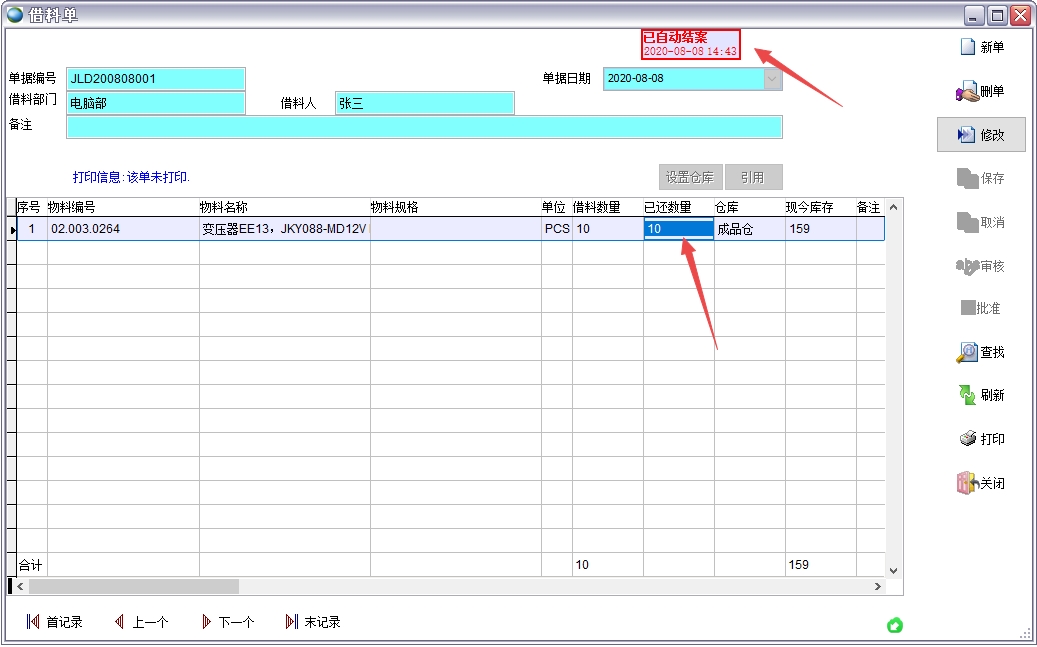Open the Search (查找) tool
Screen dimensions: 1037x647
click(967, 353)
